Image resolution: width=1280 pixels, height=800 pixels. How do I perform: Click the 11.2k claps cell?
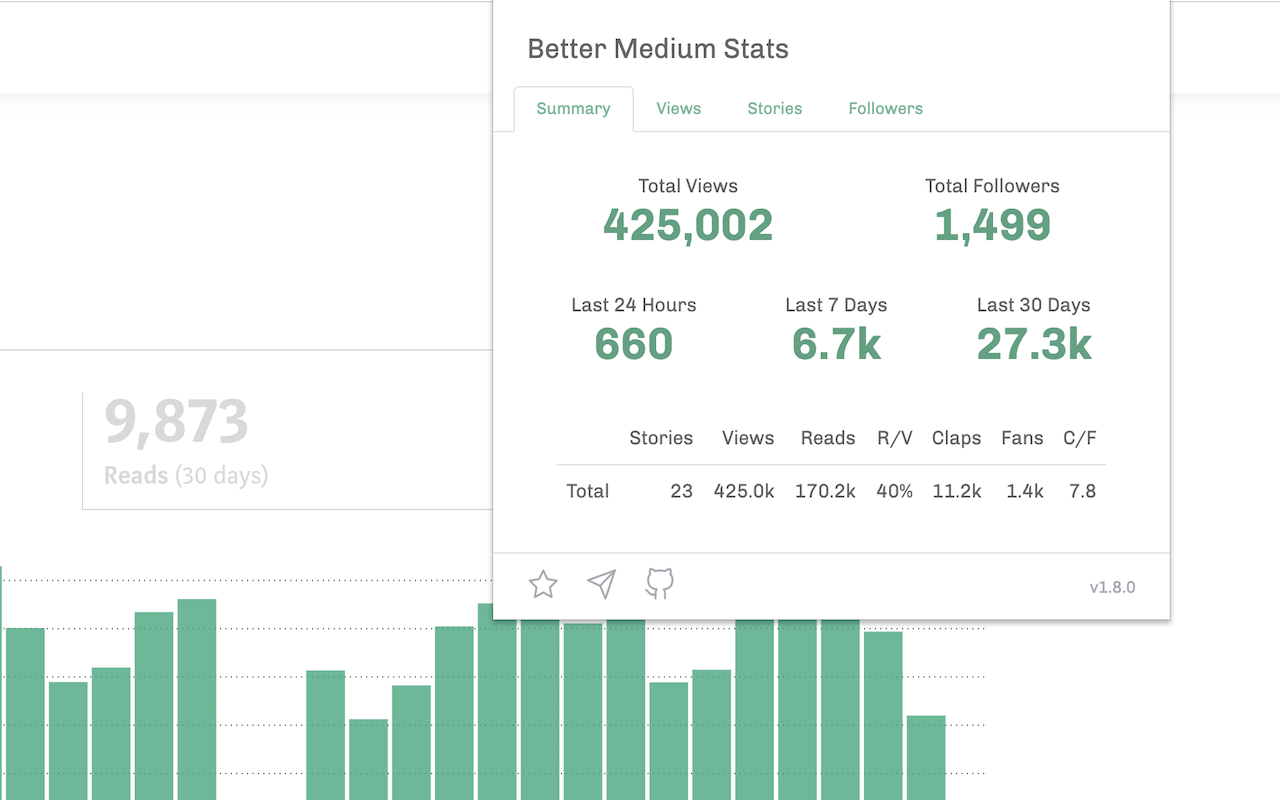coord(957,491)
